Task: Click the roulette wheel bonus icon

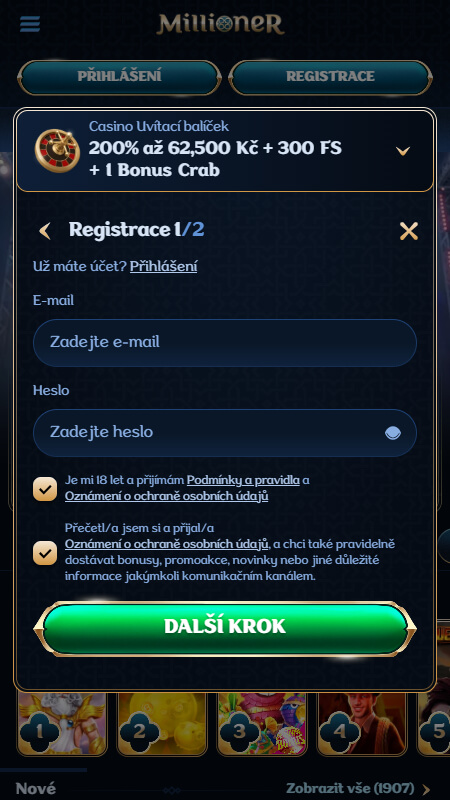Action: (x=57, y=150)
